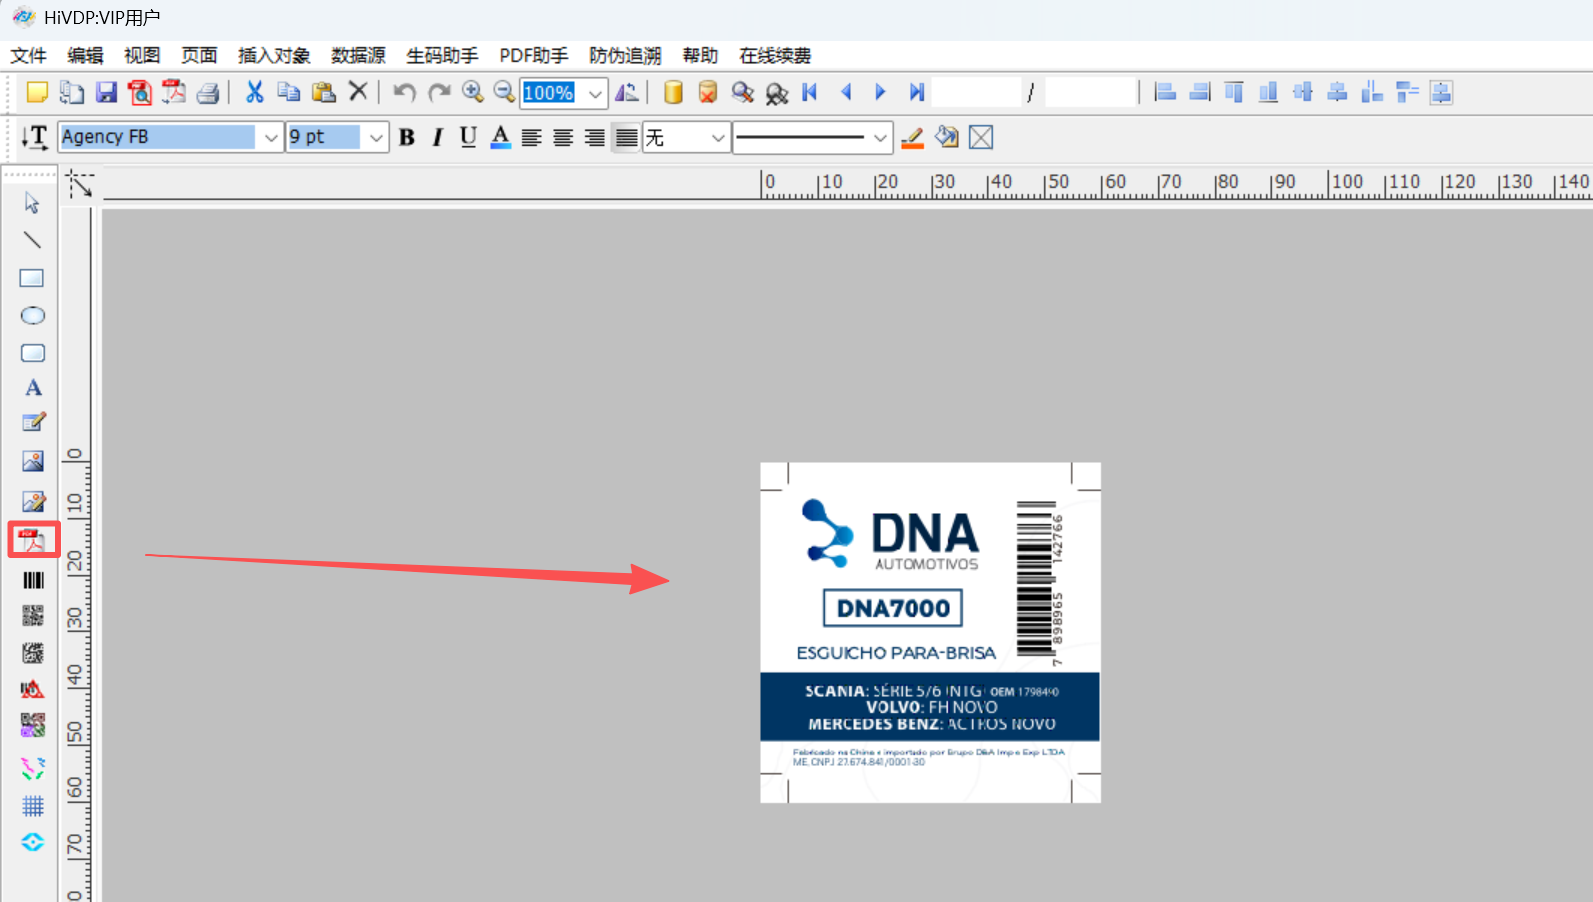Open the 数据源 menu
The height and width of the screenshot is (902, 1593).
(358, 56)
